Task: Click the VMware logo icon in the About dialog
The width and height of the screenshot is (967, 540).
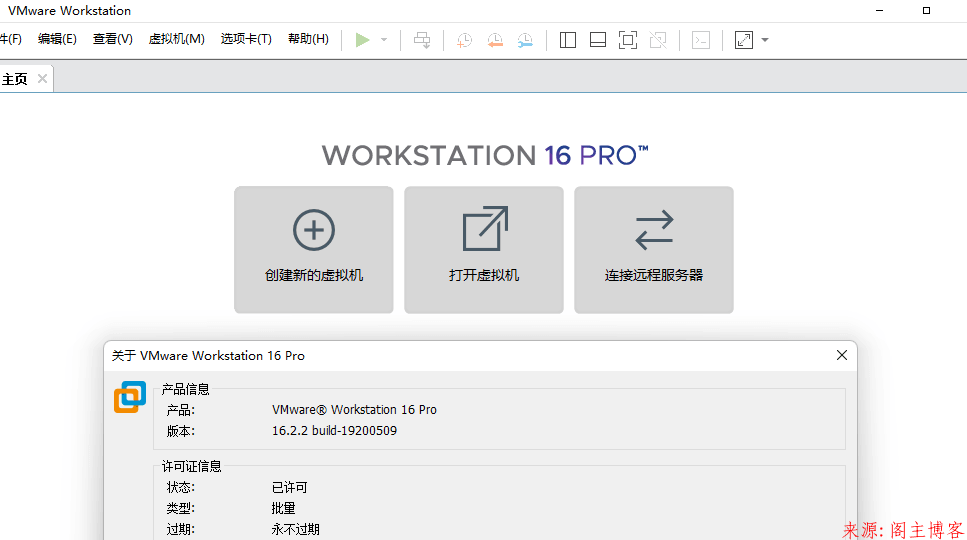Action: point(130,397)
